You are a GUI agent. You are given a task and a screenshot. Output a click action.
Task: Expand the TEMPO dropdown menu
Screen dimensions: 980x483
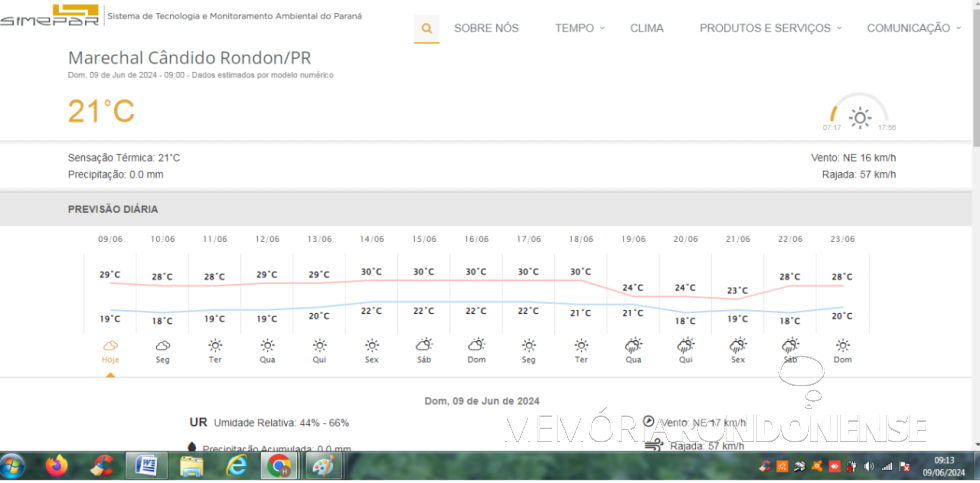coord(579,28)
